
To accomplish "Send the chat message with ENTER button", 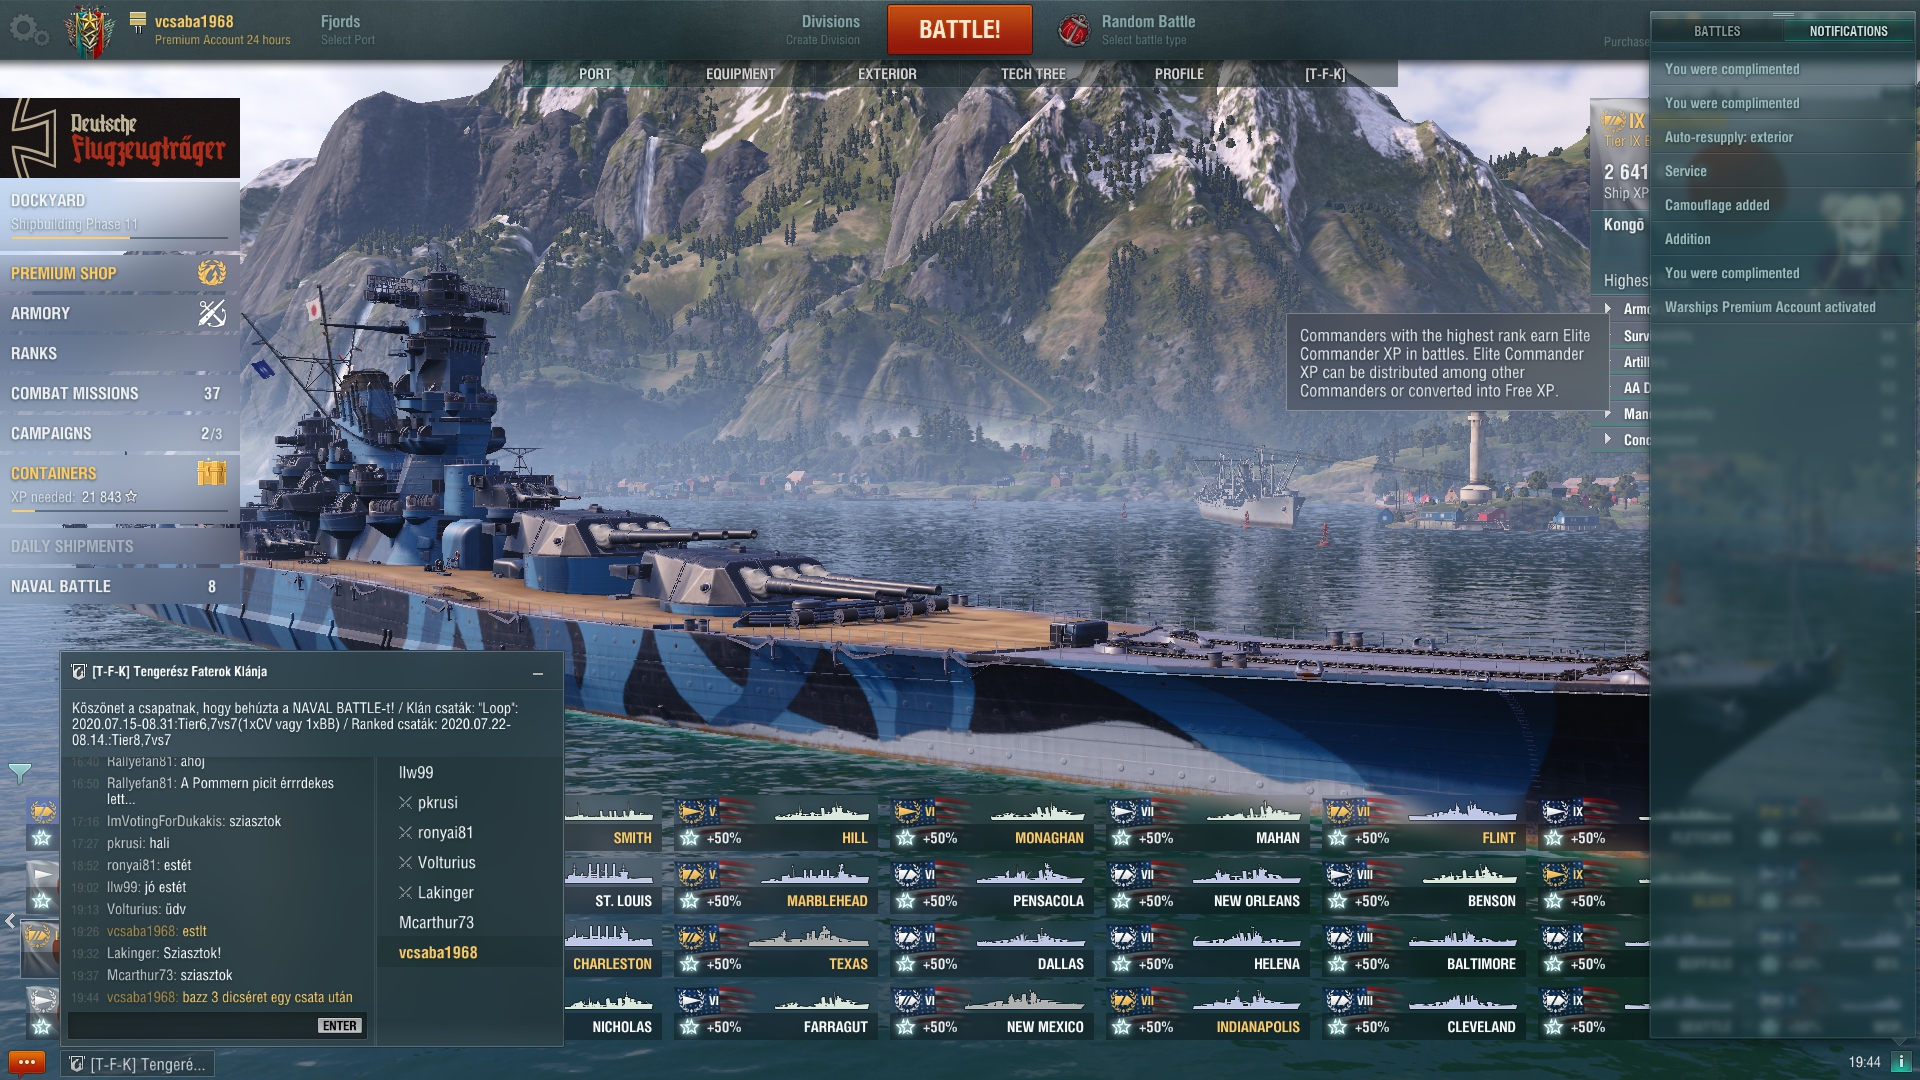I will (340, 1026).
